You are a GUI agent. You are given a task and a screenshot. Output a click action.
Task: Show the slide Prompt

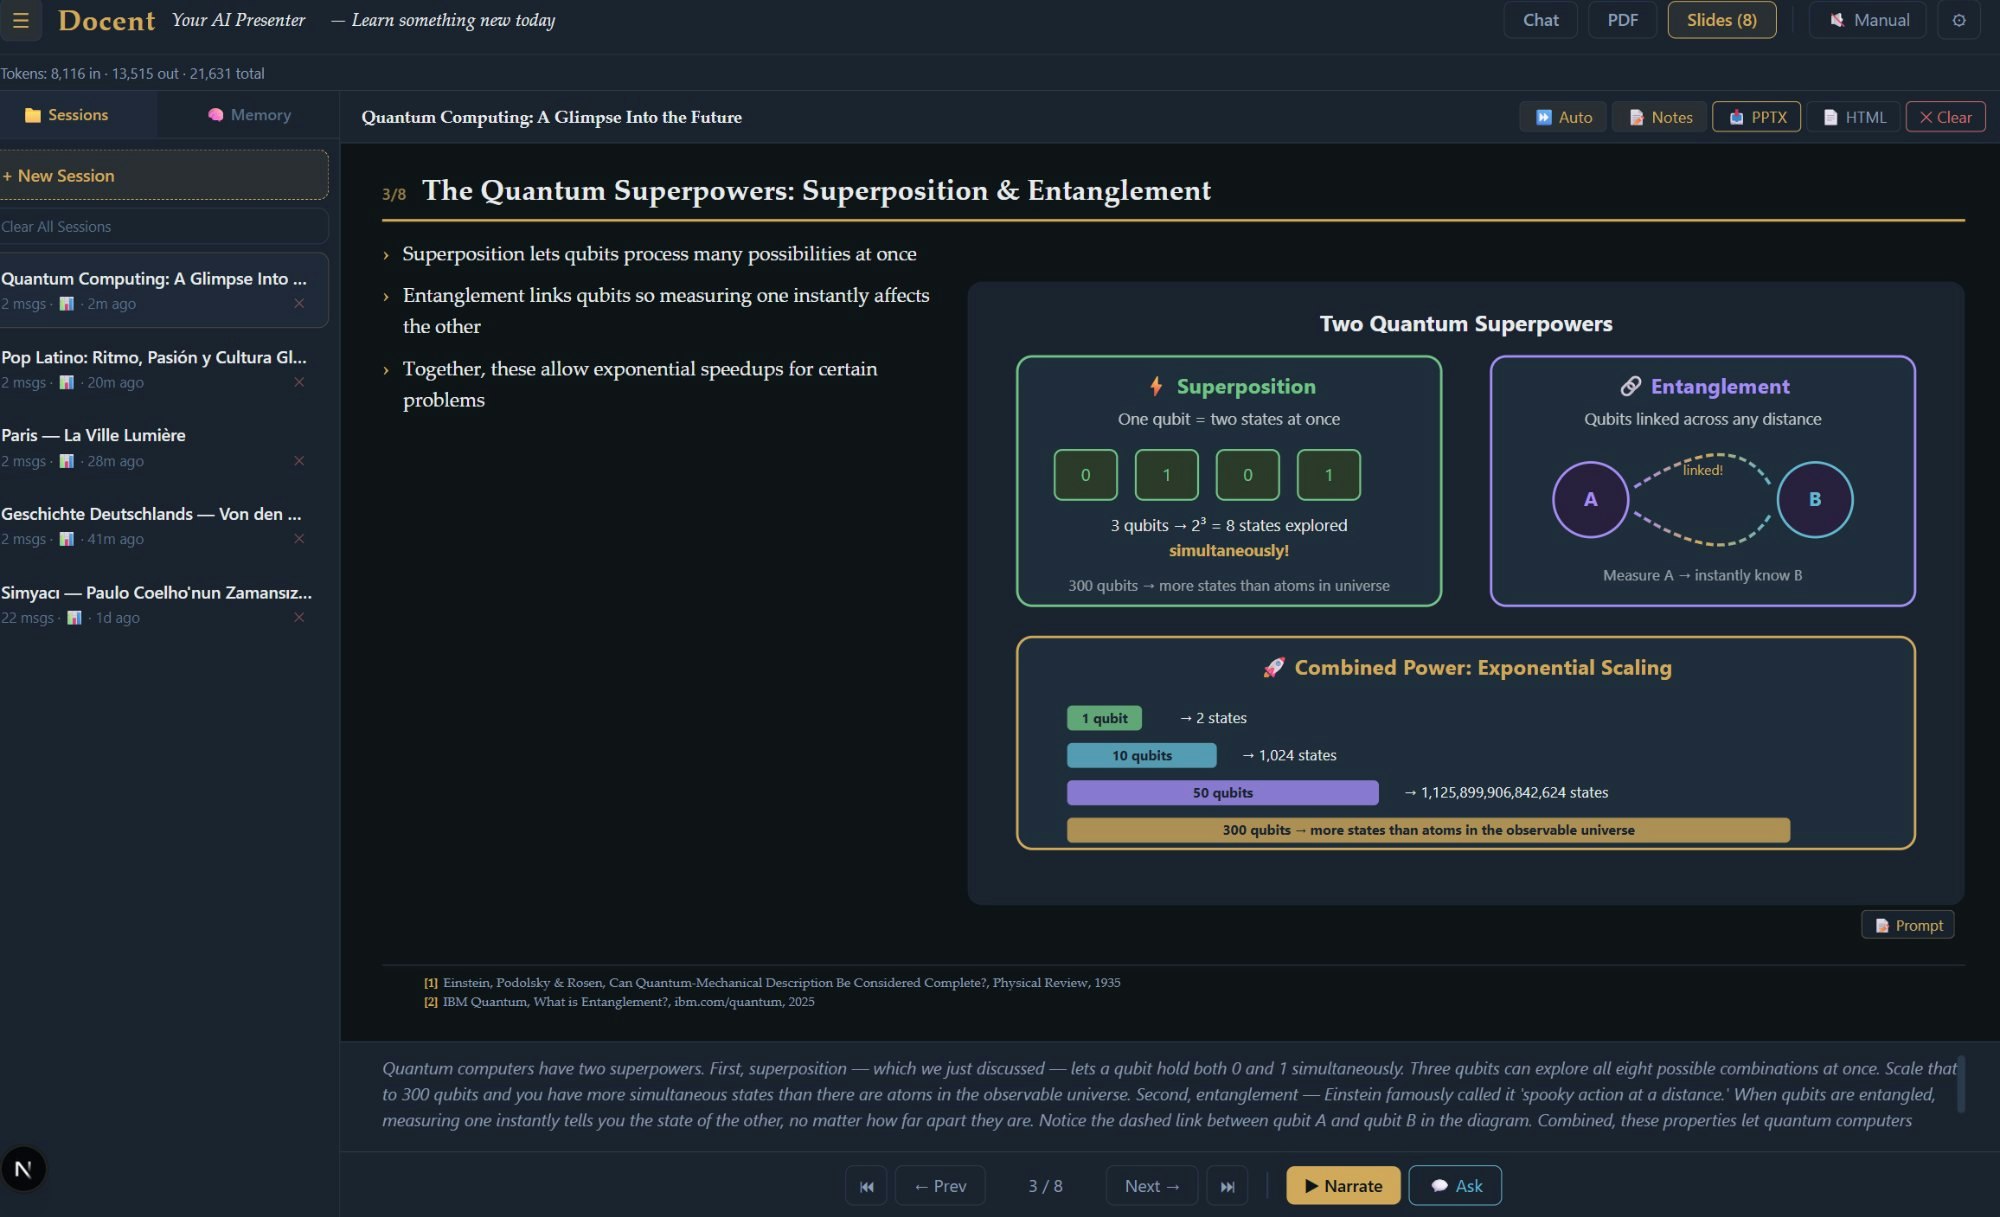click(1908, 925)
